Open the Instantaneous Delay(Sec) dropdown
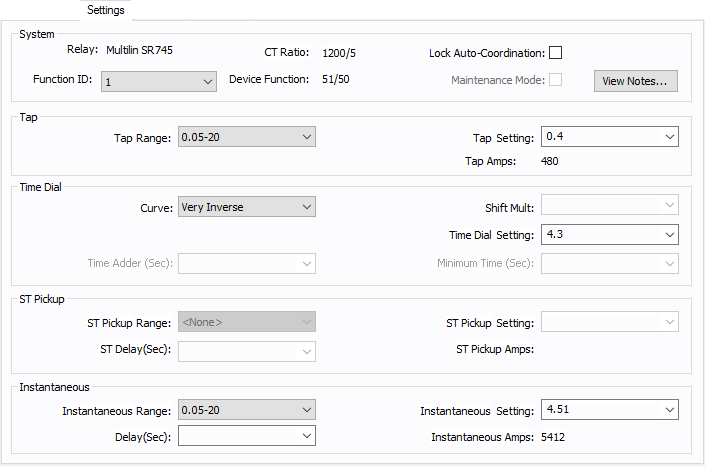Image resolution: width=705 pixels, height=466 pixels. (246, 436)
